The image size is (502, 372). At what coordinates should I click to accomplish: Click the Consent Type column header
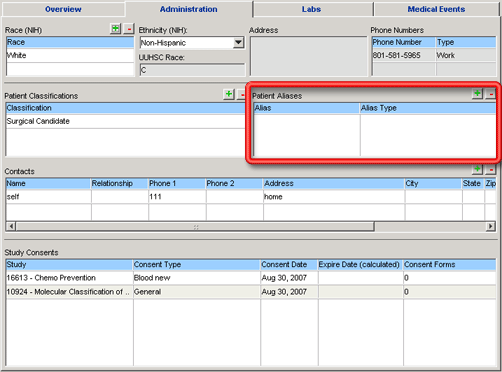point(197,265)
